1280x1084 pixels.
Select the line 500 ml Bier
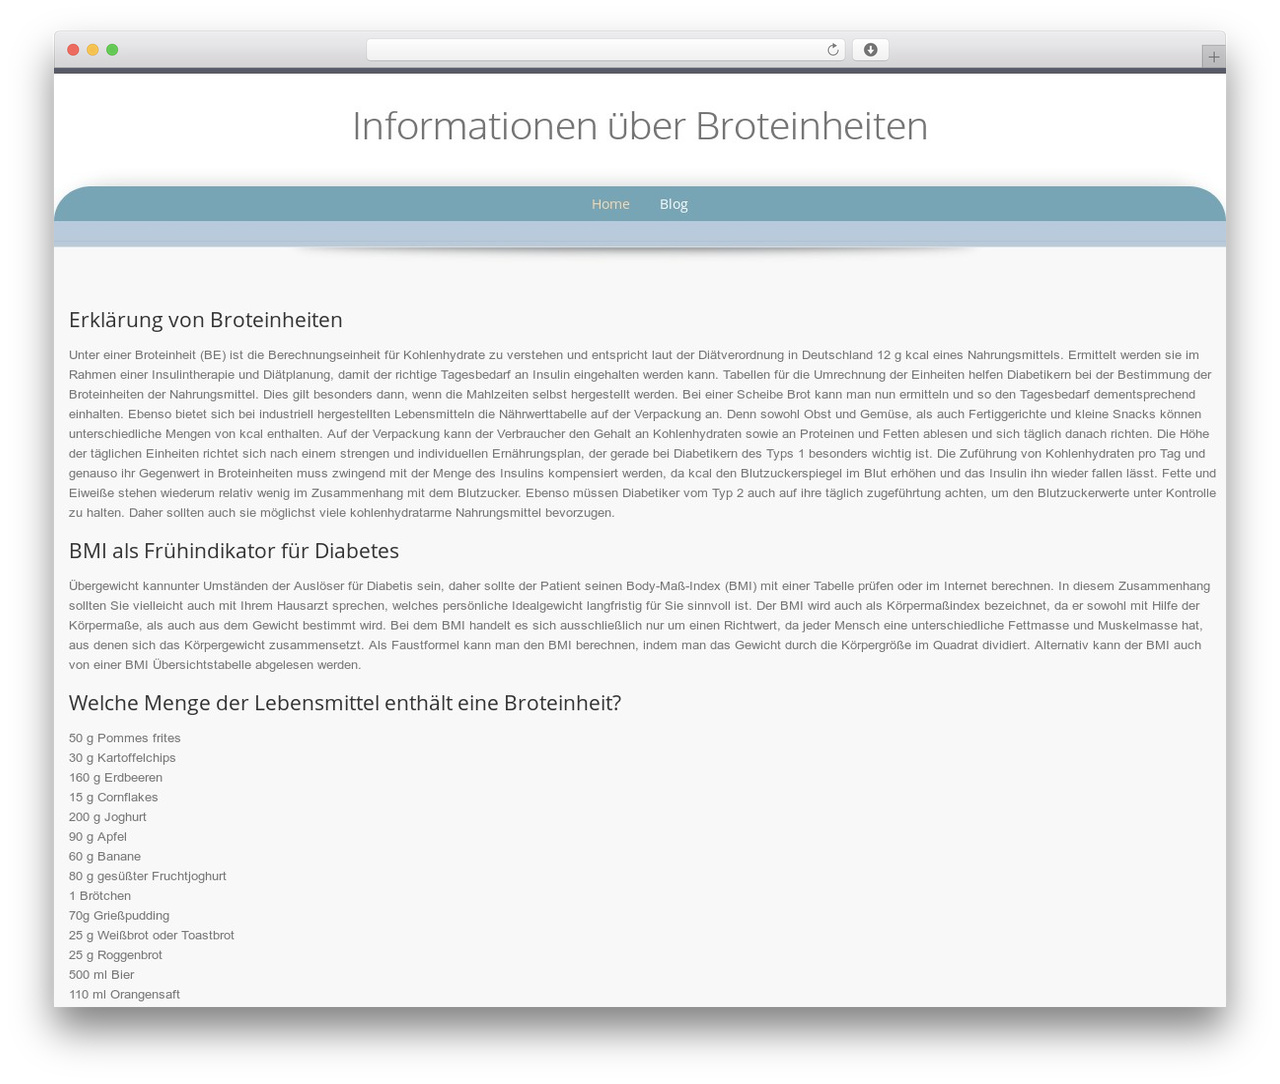coord(101,975)
